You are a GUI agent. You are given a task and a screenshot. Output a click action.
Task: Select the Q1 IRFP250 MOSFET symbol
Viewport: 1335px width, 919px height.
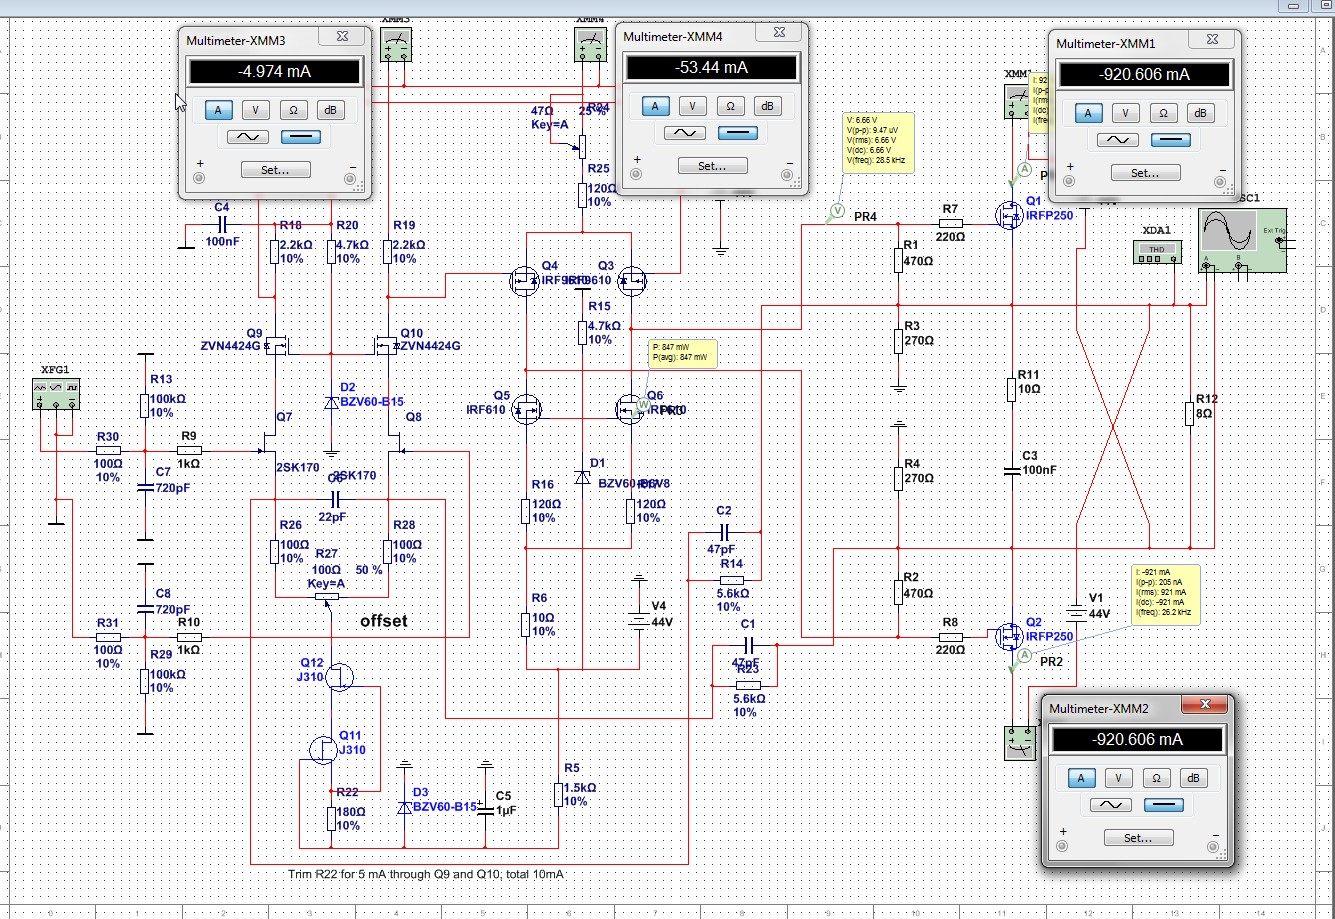(x=1010, y=213)
